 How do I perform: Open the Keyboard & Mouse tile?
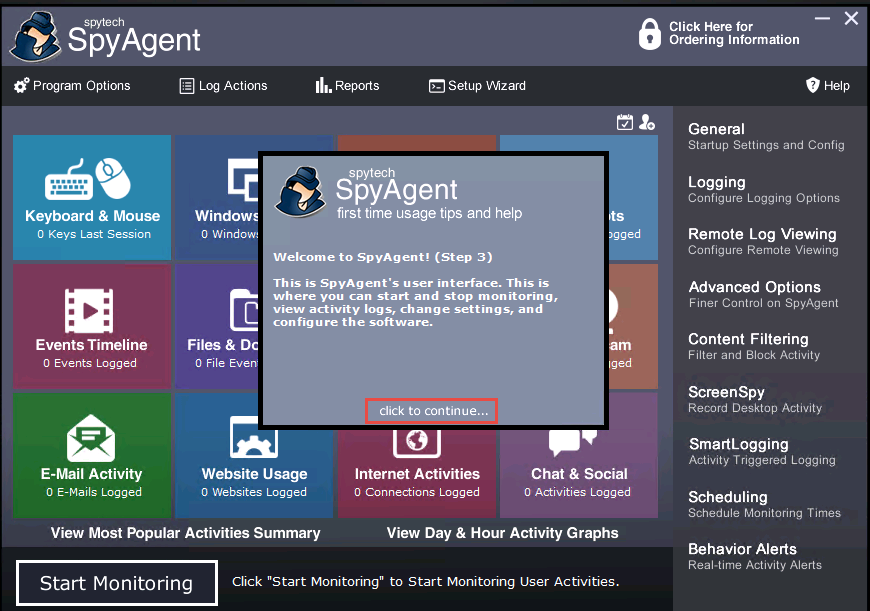pyautogui.click(x=92, y=198)
